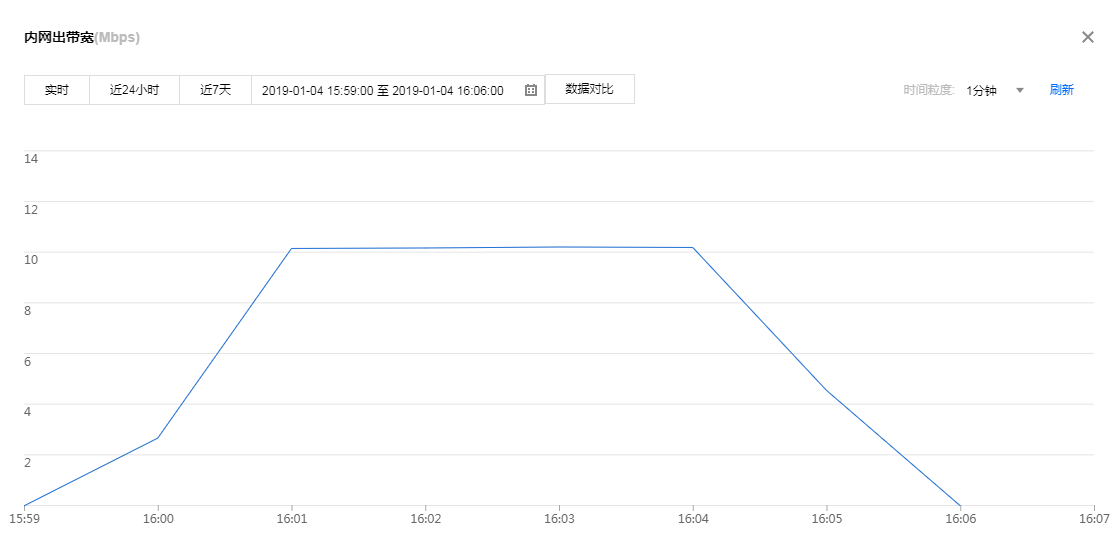The width and height of the screenshot is (1119, 548).
Task: Open the calendar date picker icon
Action: (531, 90)
